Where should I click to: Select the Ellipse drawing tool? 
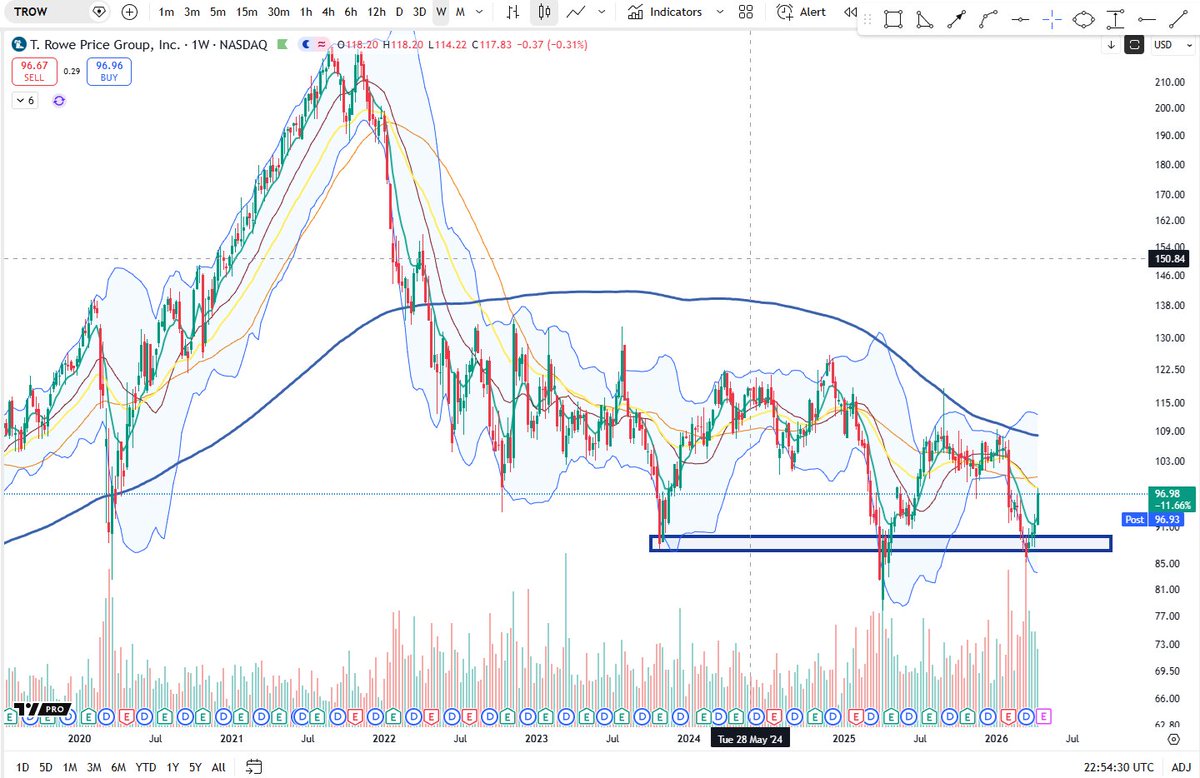[x=1083, y=20]
